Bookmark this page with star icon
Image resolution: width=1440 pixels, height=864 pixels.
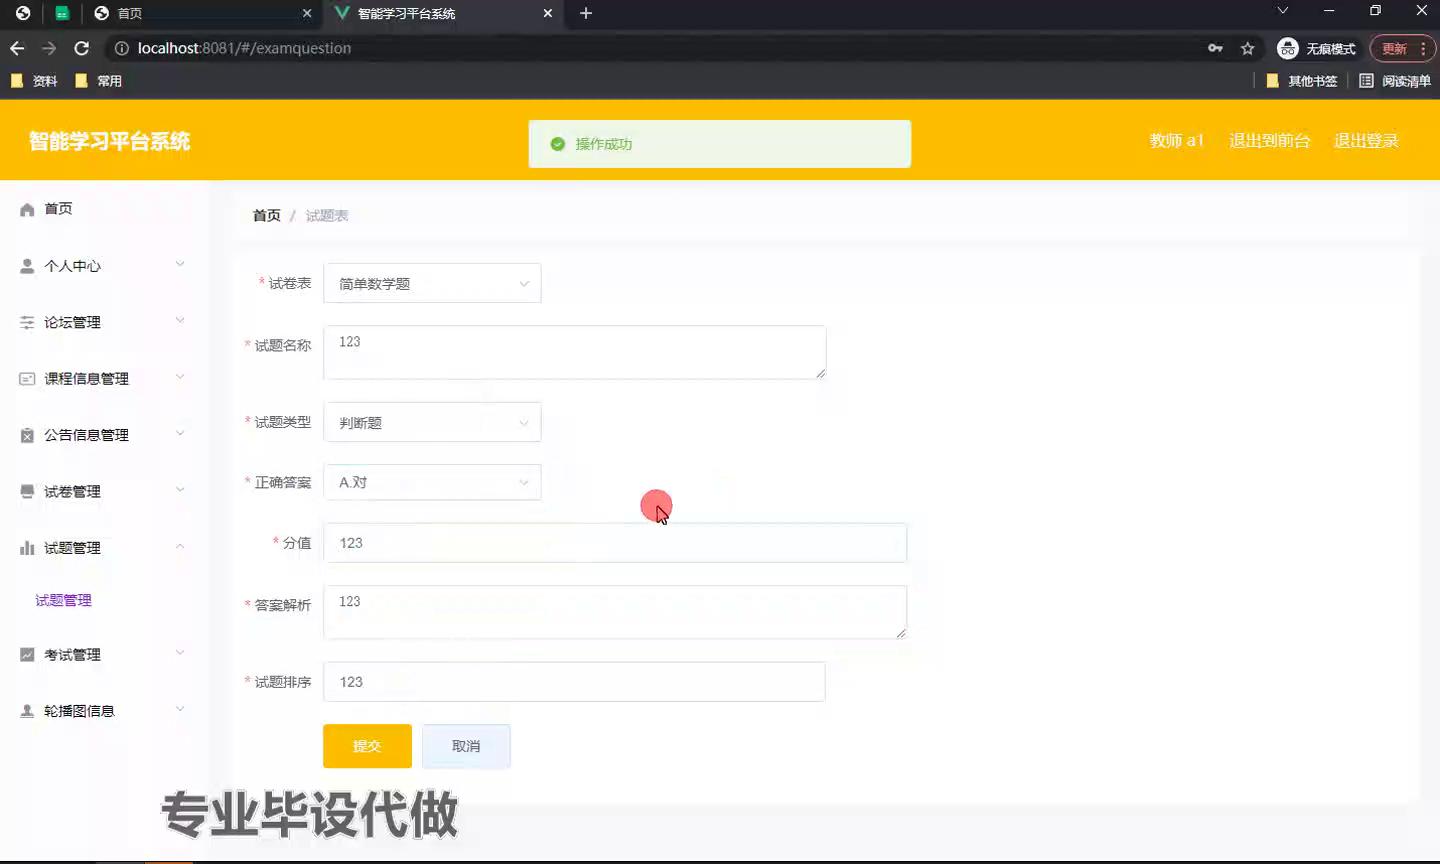(1247, 48)
